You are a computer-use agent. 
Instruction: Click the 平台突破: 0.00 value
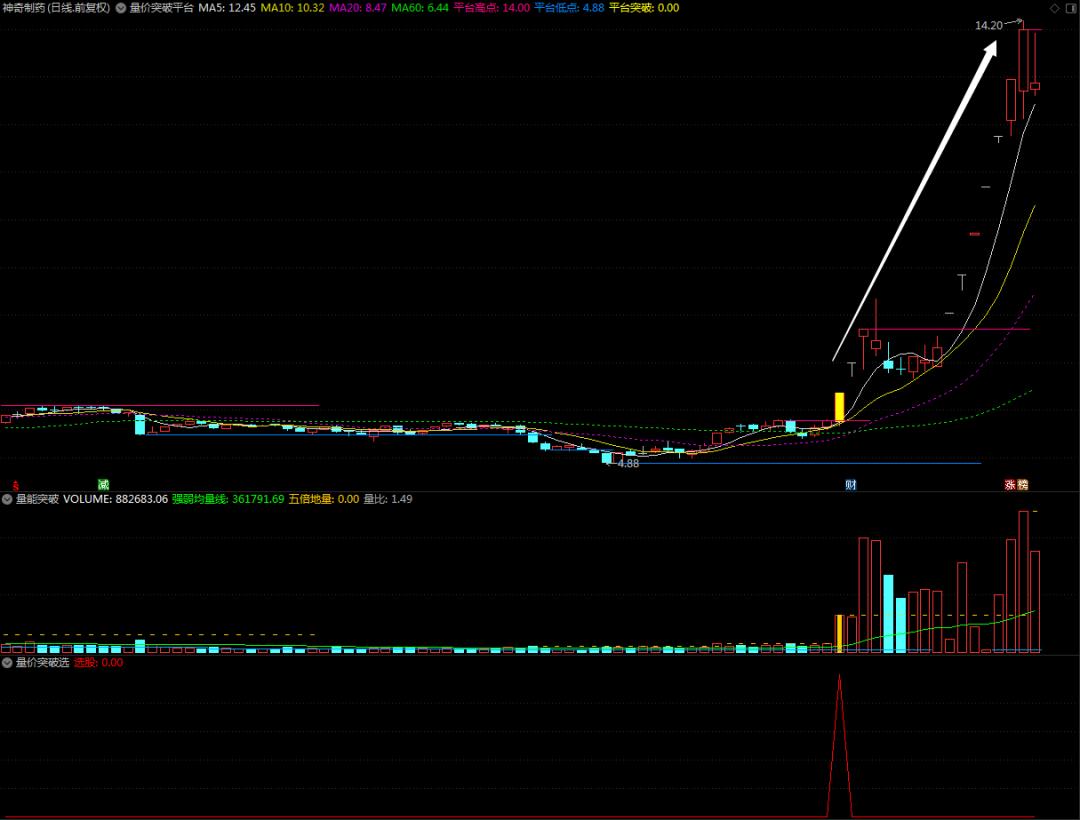pyautogui.click(x=643, y=8)
